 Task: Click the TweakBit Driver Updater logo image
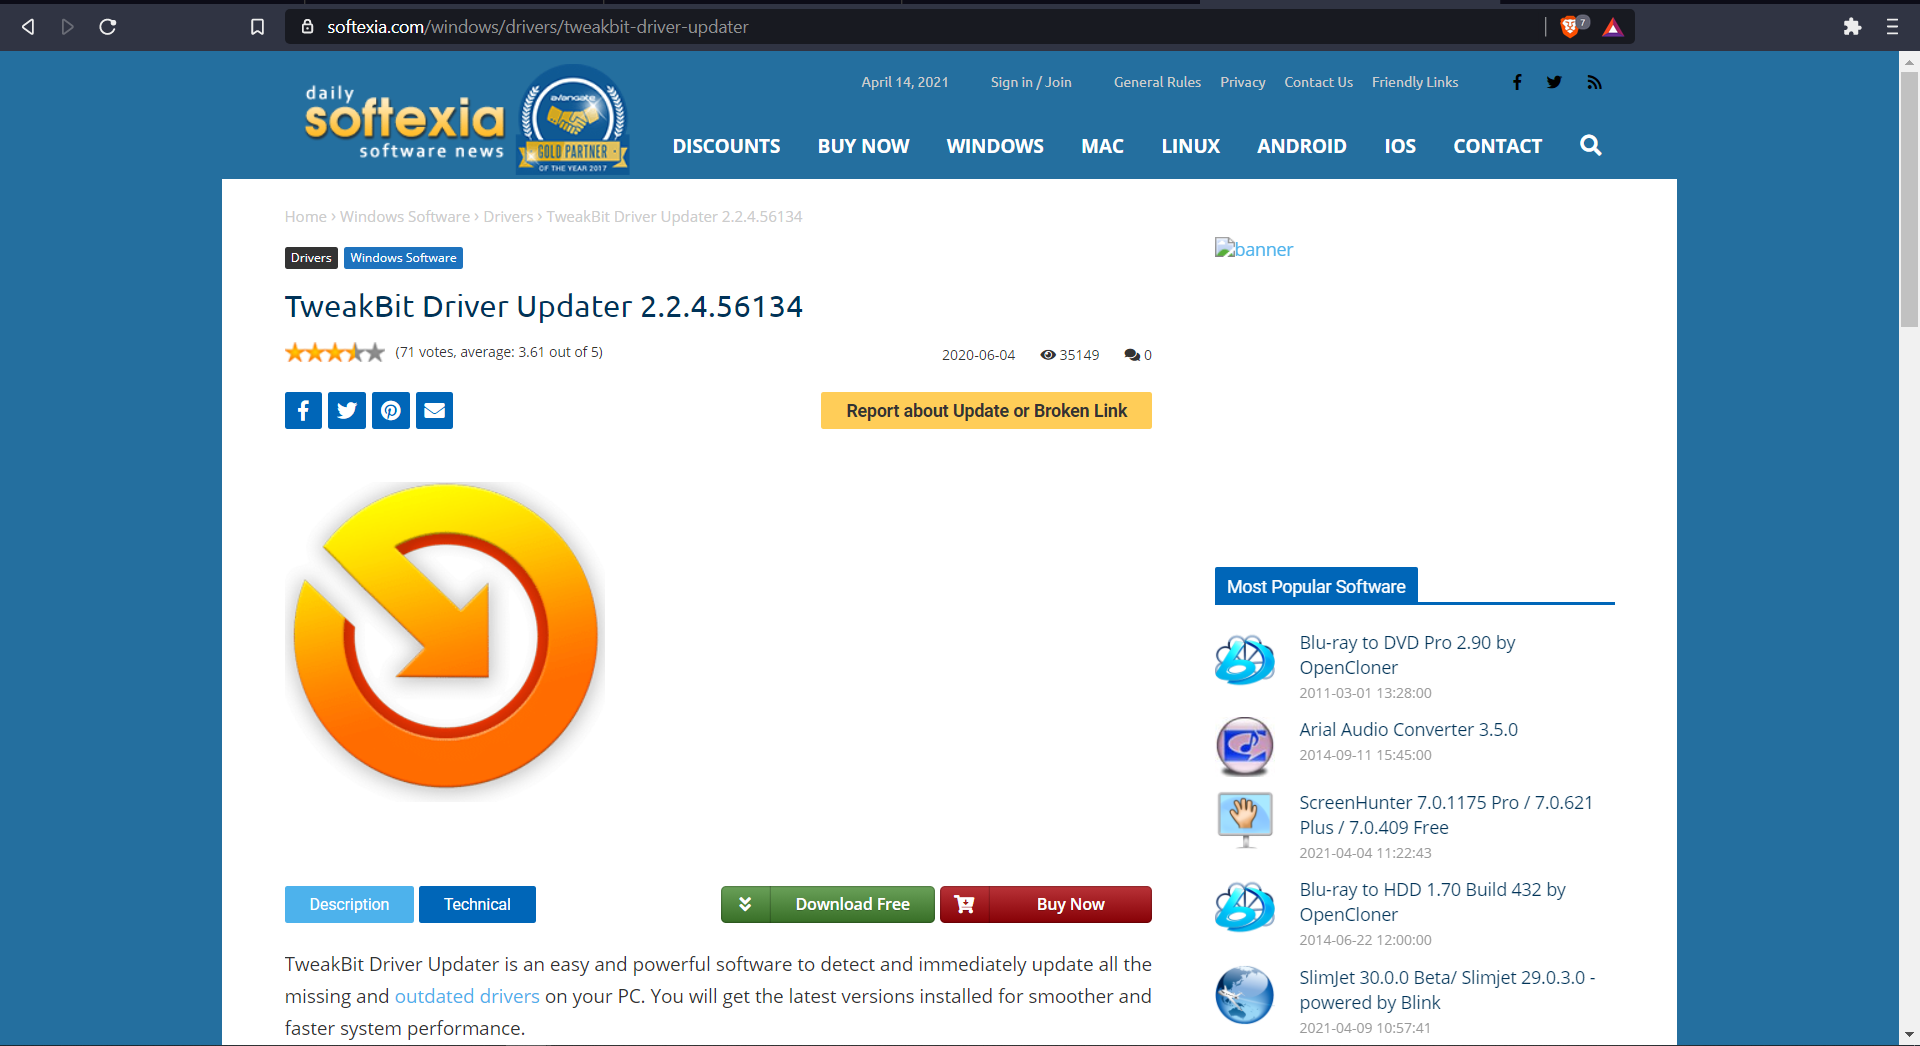(445, 640)
